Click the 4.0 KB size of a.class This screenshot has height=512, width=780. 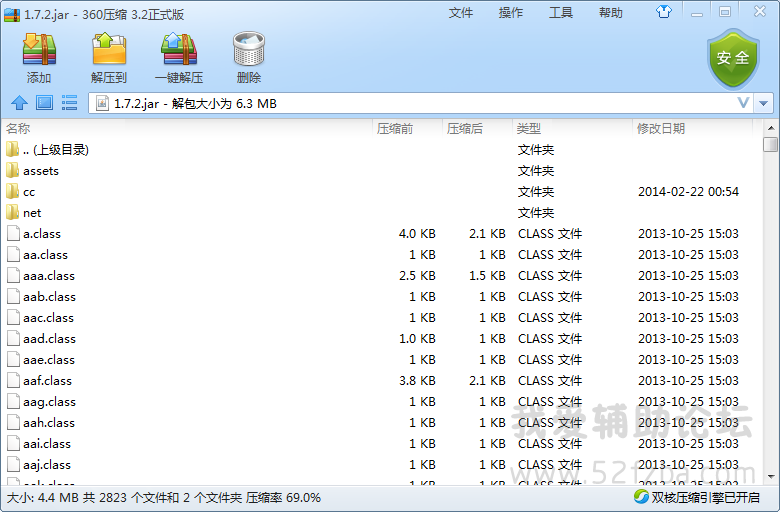coord(417,233)
